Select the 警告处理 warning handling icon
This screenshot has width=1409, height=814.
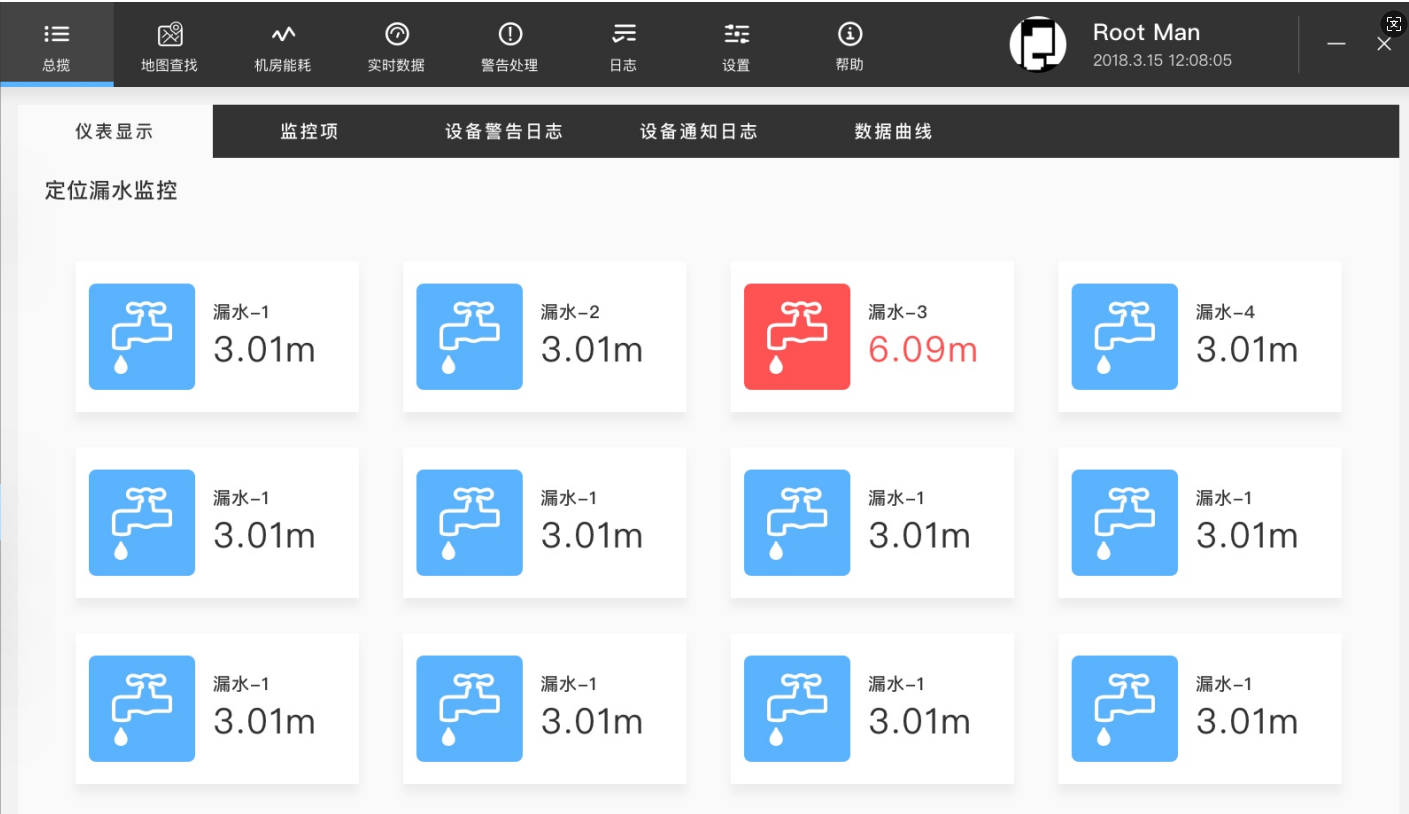pos(510,36)
